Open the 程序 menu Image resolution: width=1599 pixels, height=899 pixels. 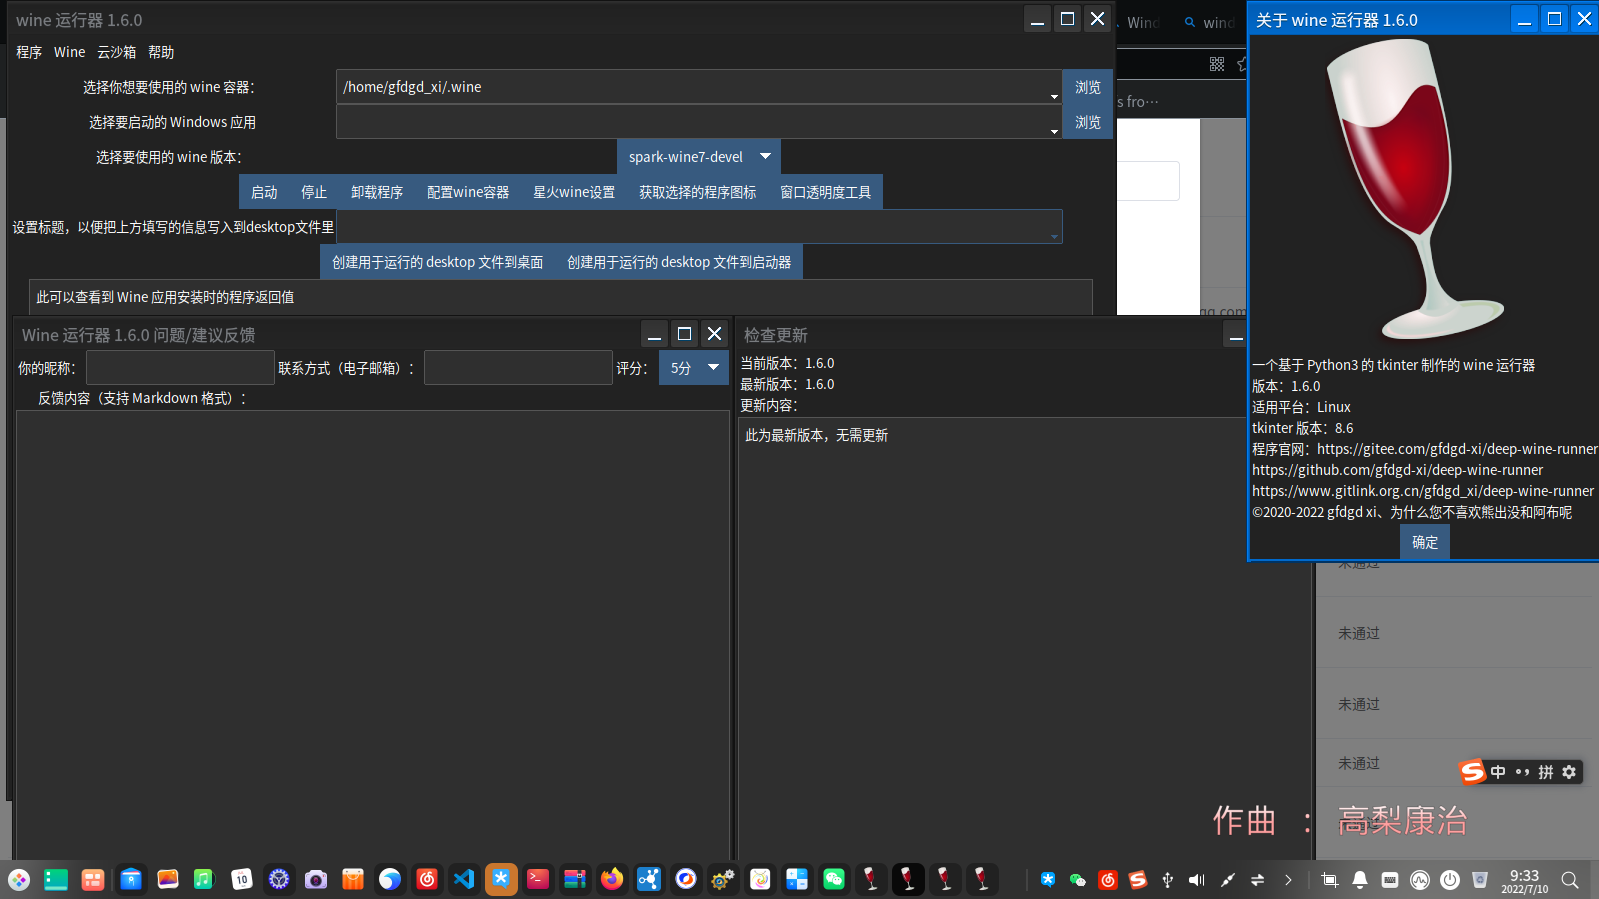coord(29,52)
